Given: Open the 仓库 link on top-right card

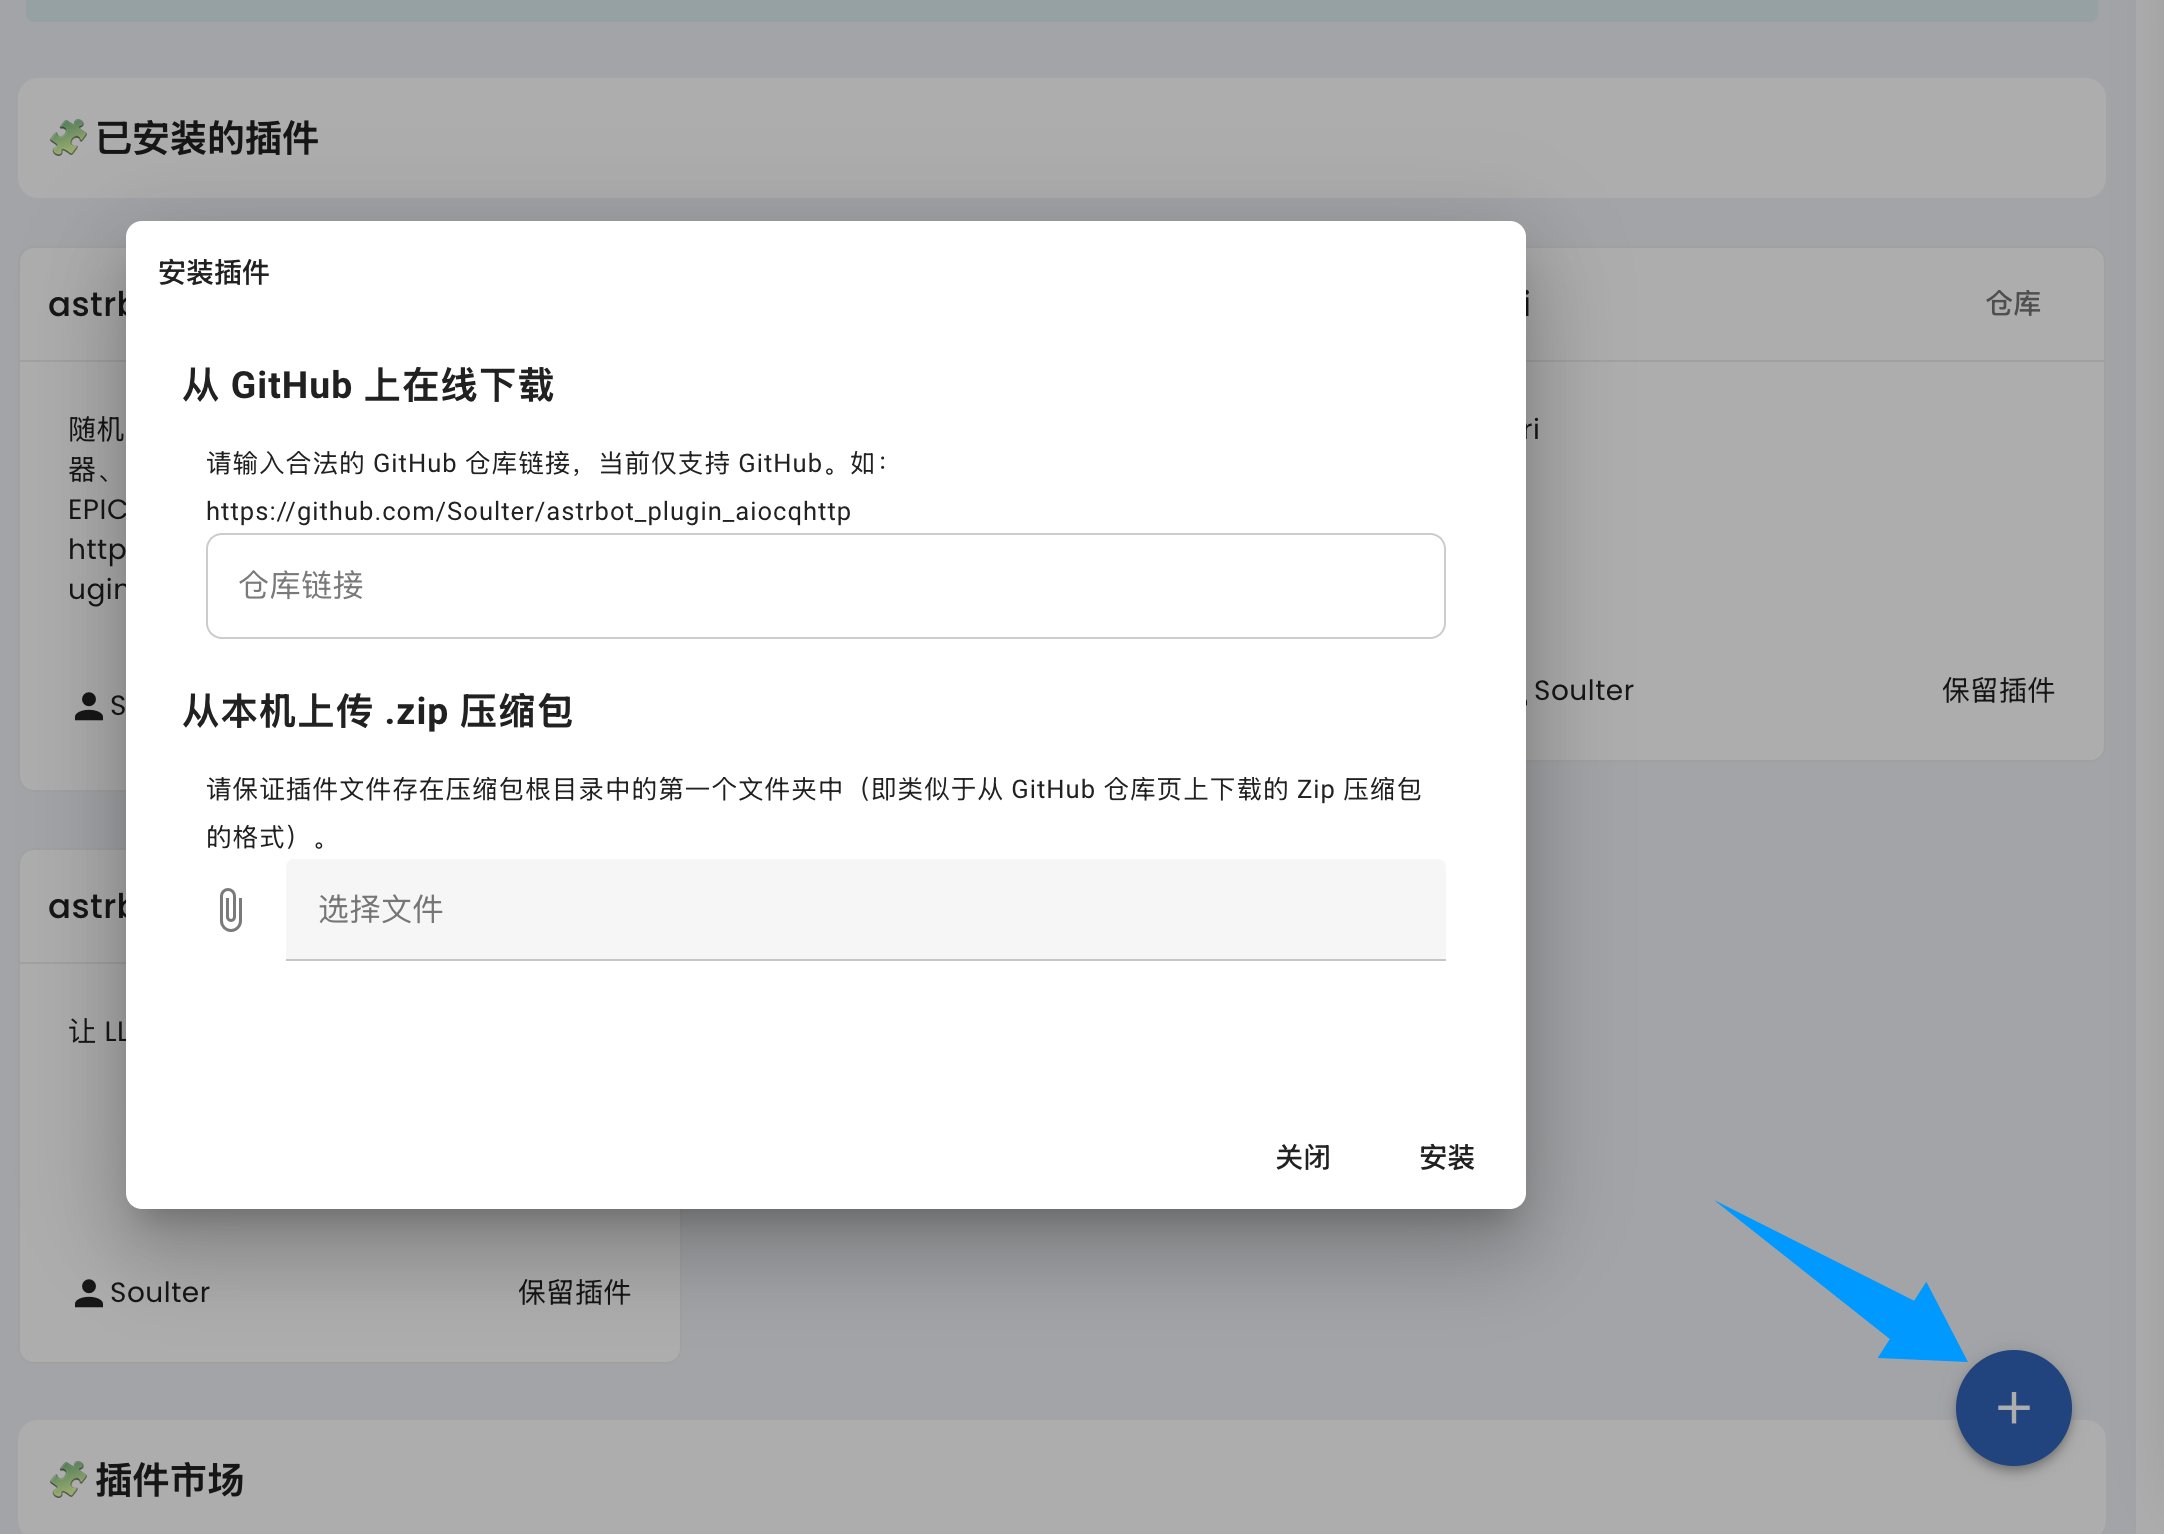Looking at the screenshot, I should [2012, 303].
